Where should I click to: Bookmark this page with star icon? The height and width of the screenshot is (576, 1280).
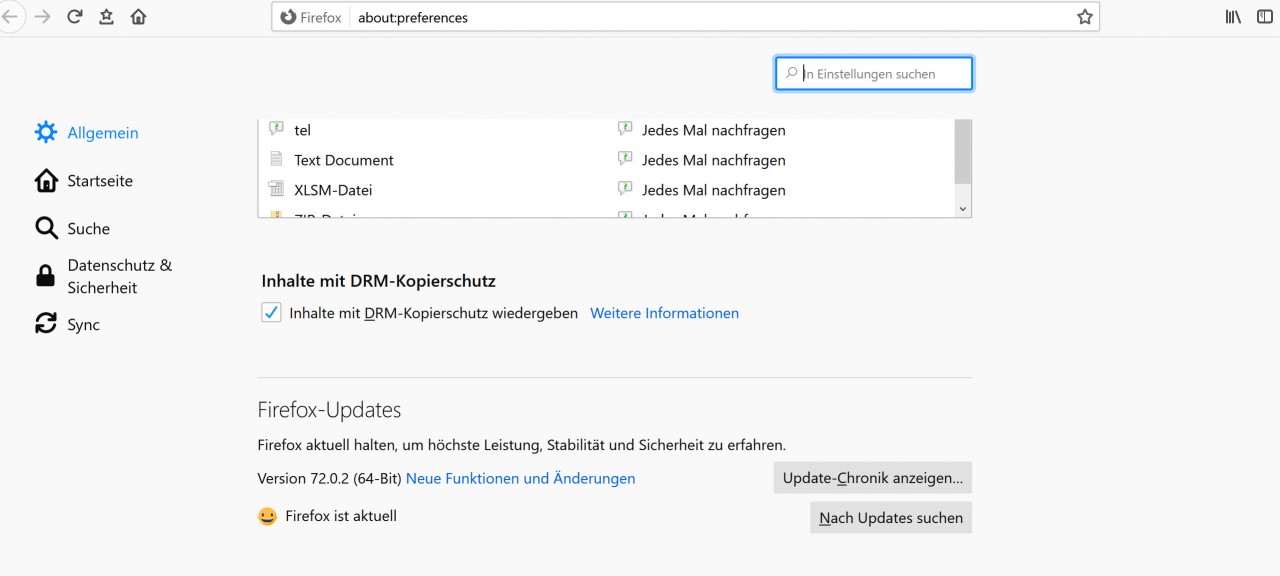point(1084,17)
